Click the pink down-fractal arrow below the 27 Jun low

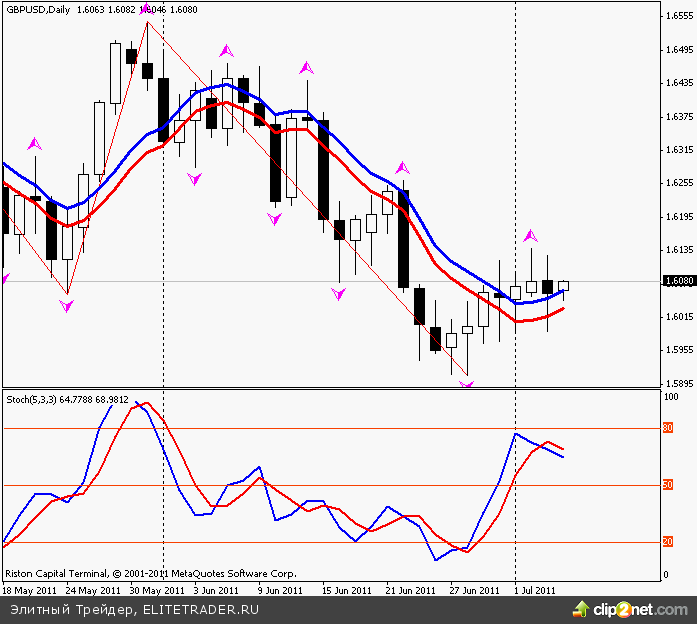click(x=466, y=385)
